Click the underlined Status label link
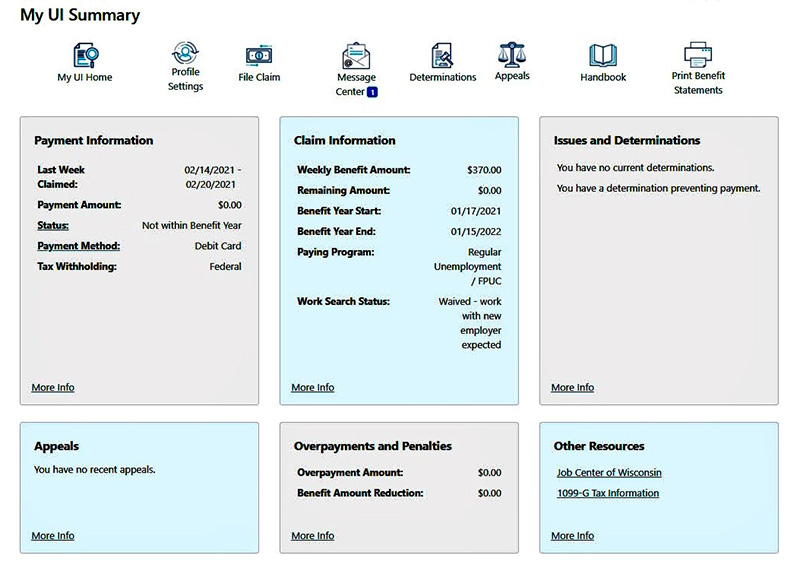 [54, 226]
